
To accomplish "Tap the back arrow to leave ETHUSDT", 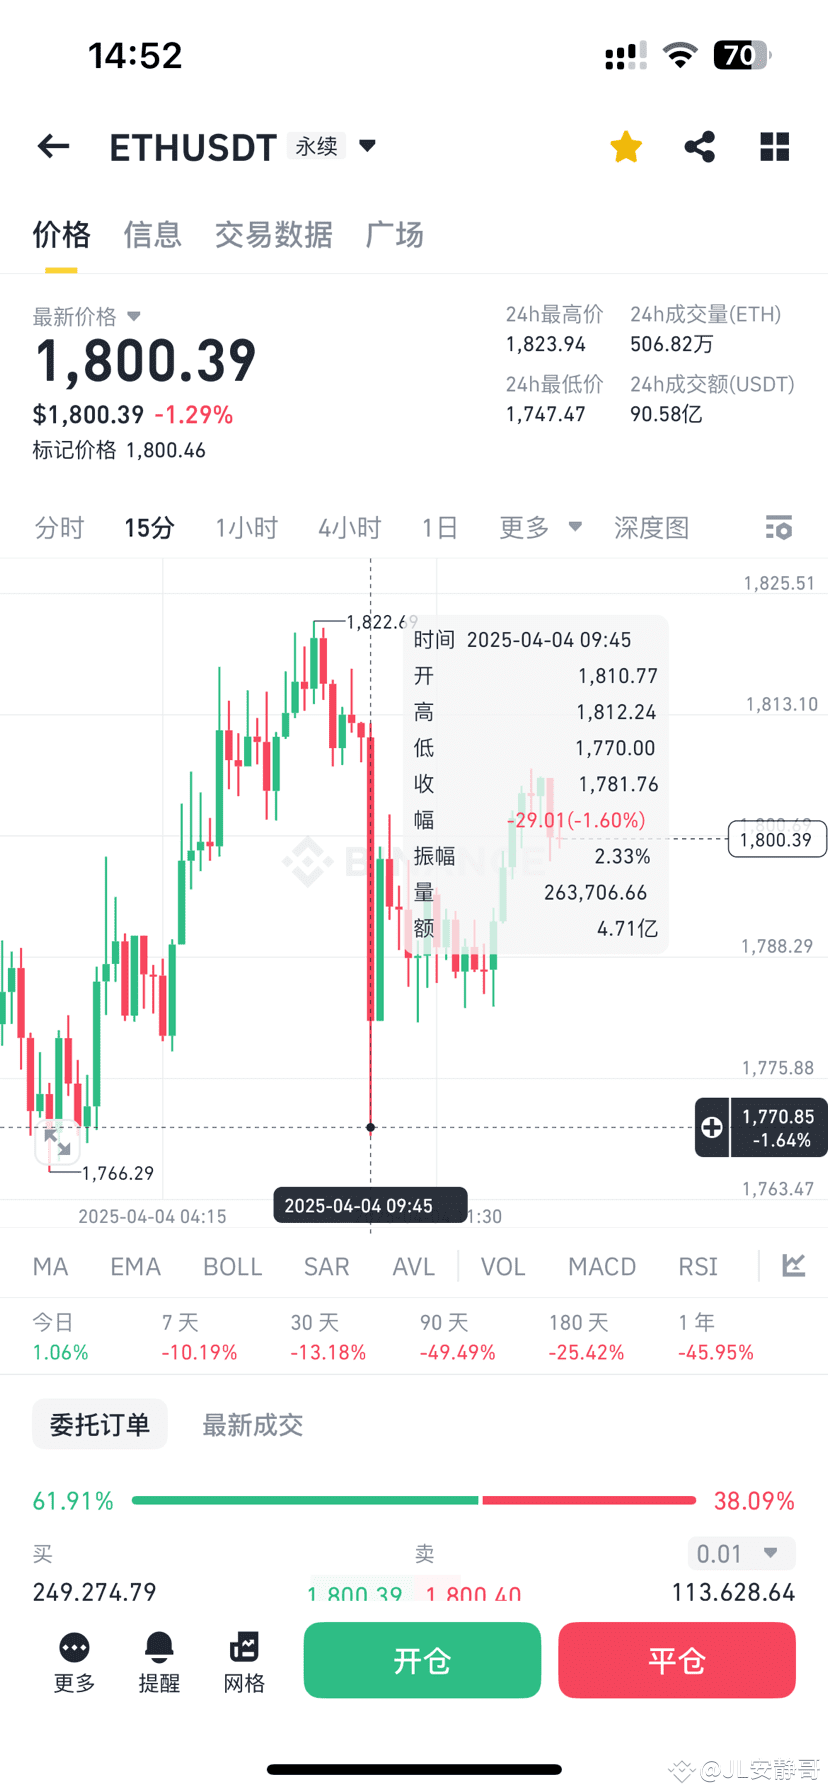I will click(x=52, y=146).
